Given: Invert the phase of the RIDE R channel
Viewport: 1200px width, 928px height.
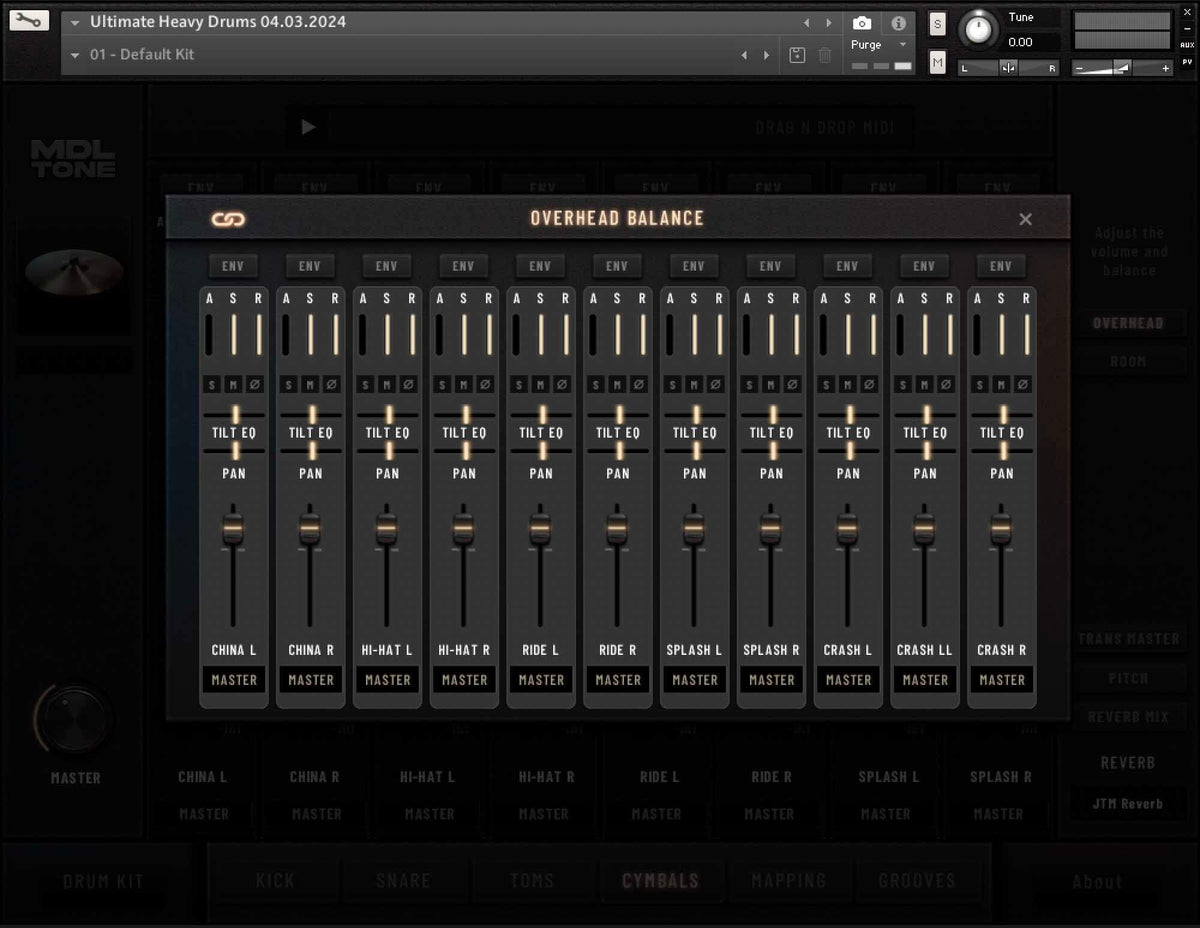Looking at the screenshot, I should click(x=640, y=384).
